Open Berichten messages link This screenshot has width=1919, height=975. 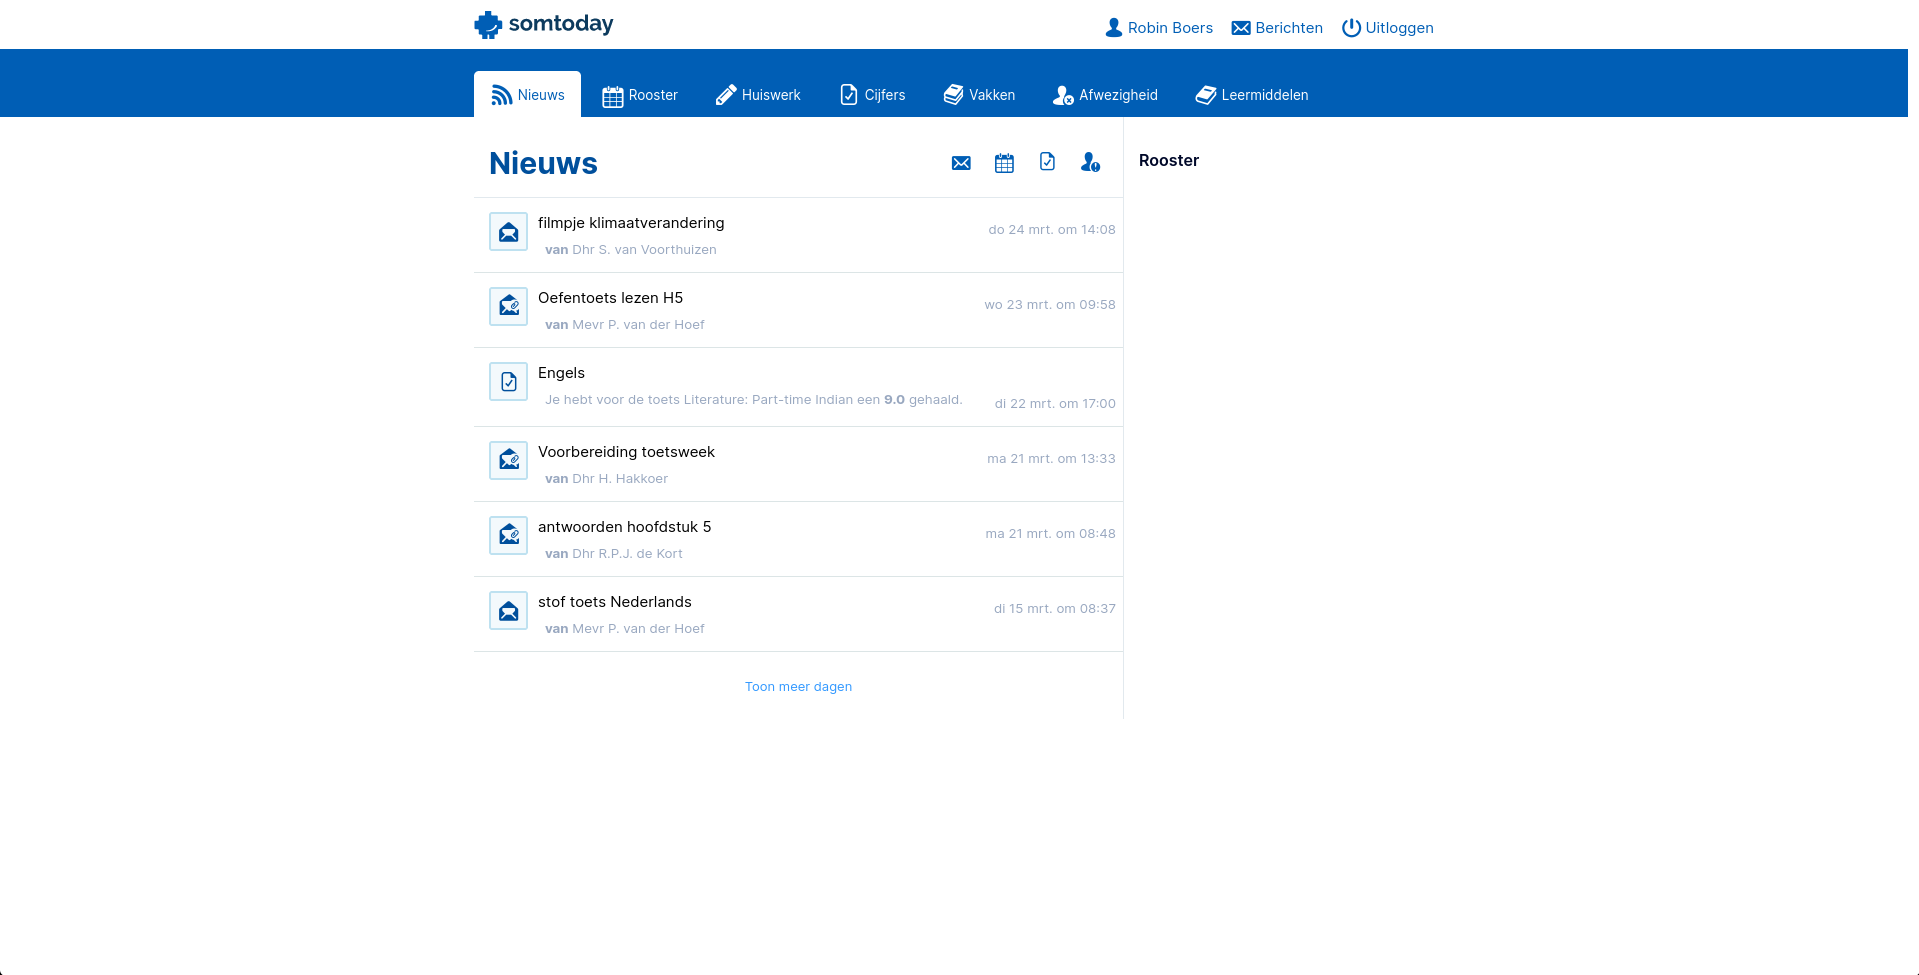[x=1277, y=28]
